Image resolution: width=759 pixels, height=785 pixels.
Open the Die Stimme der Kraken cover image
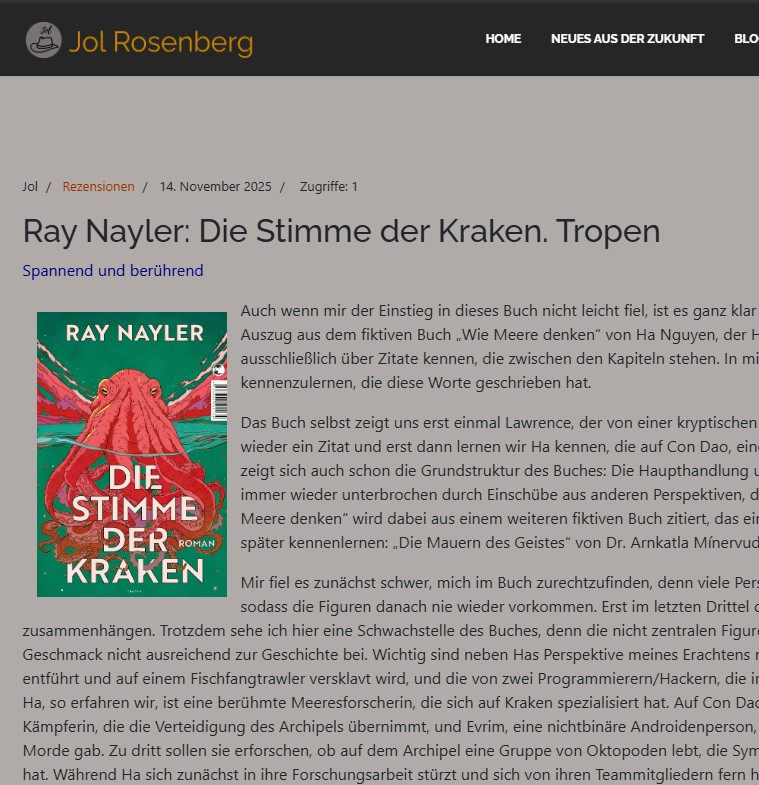pos(132,454)
